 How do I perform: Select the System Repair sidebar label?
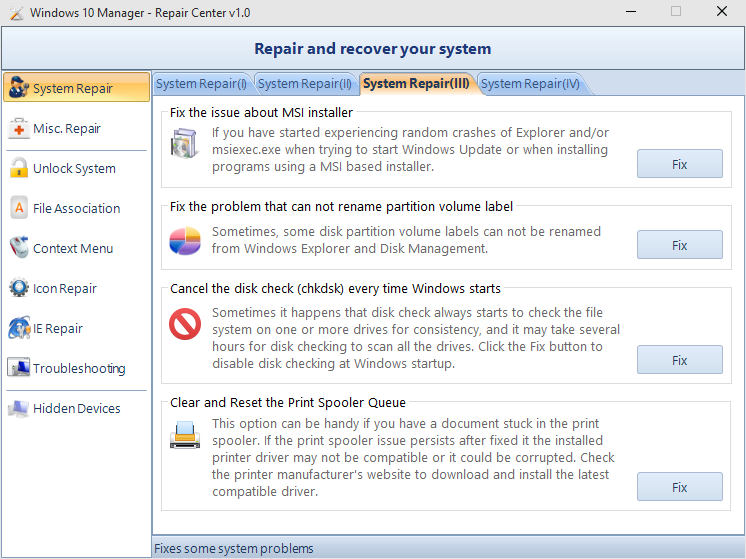point(73,88)
